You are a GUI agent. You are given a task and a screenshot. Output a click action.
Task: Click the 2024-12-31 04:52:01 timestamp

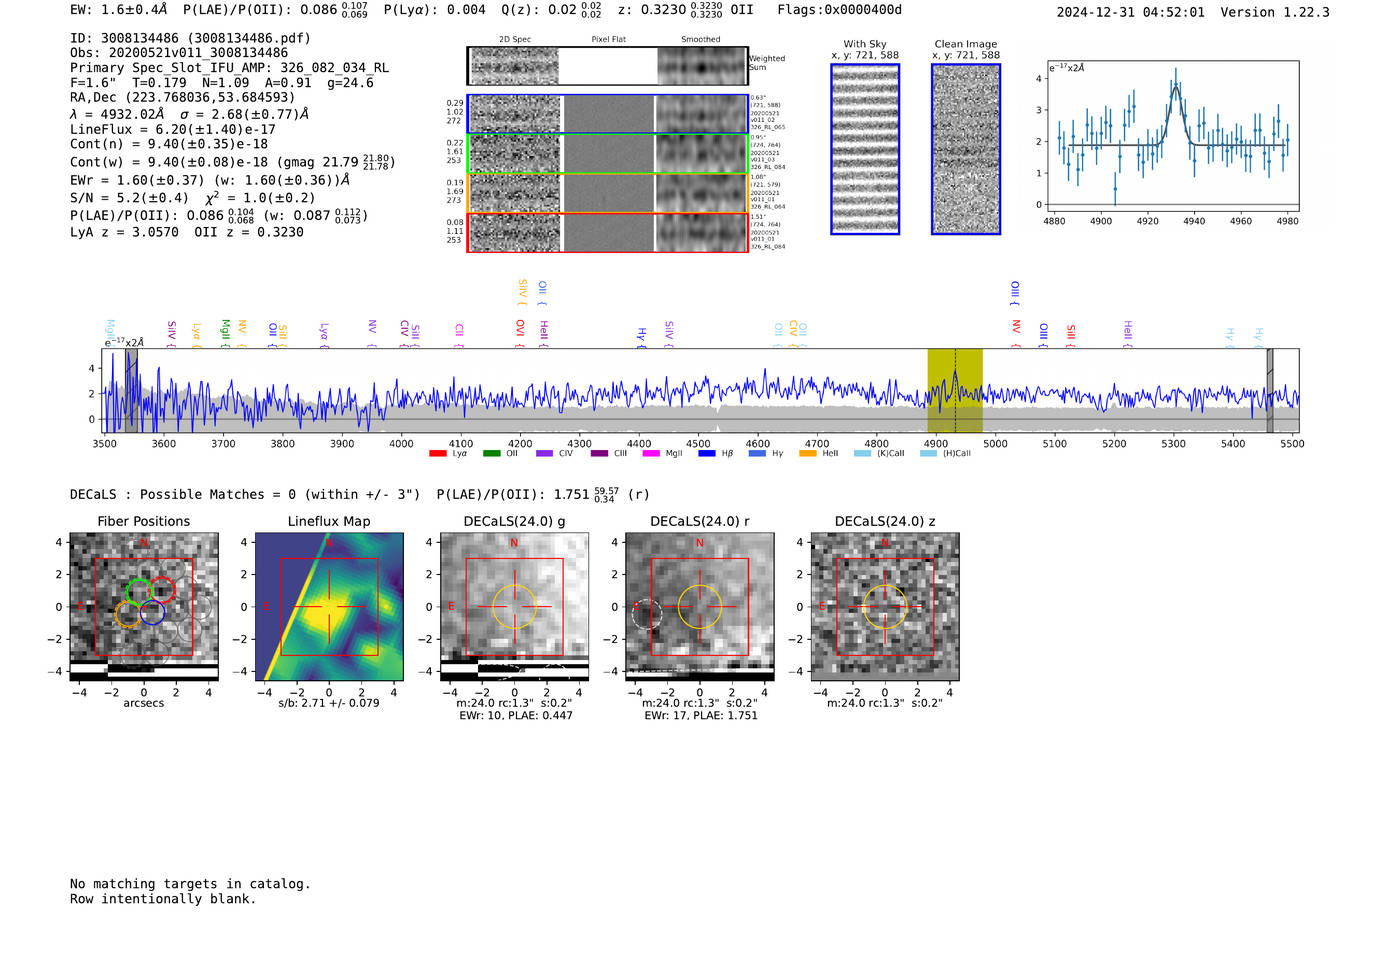pos(1131,12)
